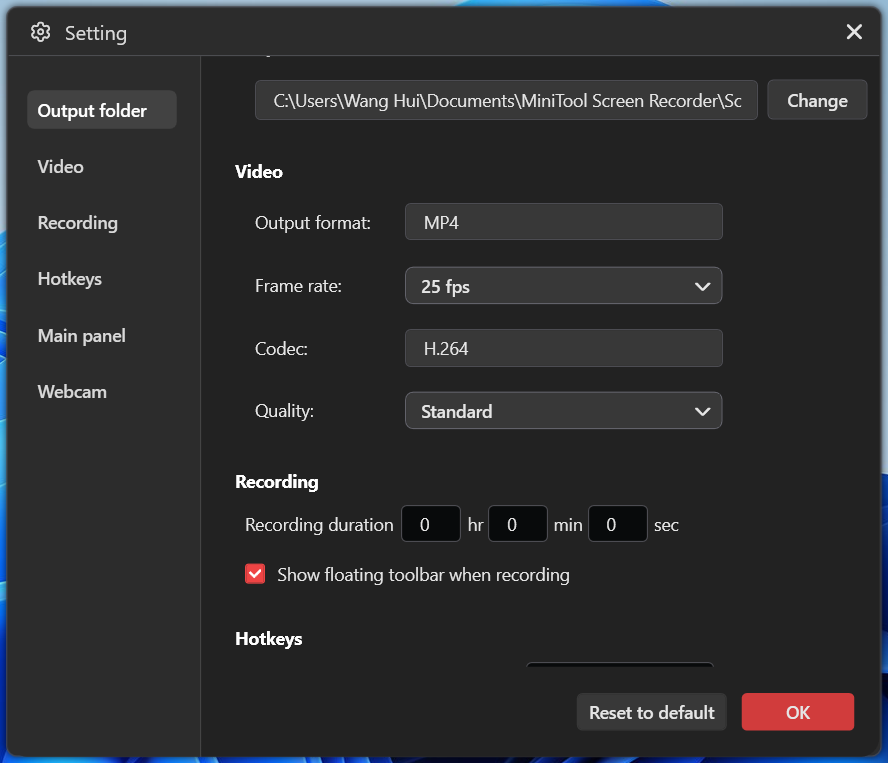Click the H.264 codec field
This screenshot has height=763, width=888.
pyautogui.click(x=563, y=348)
